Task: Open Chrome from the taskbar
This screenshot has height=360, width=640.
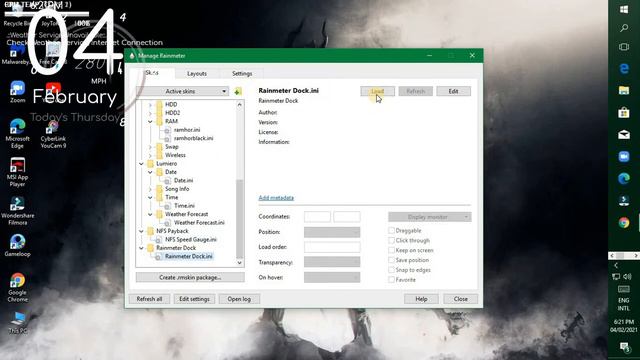Action: pyautogui.click(x=624, y=222)
